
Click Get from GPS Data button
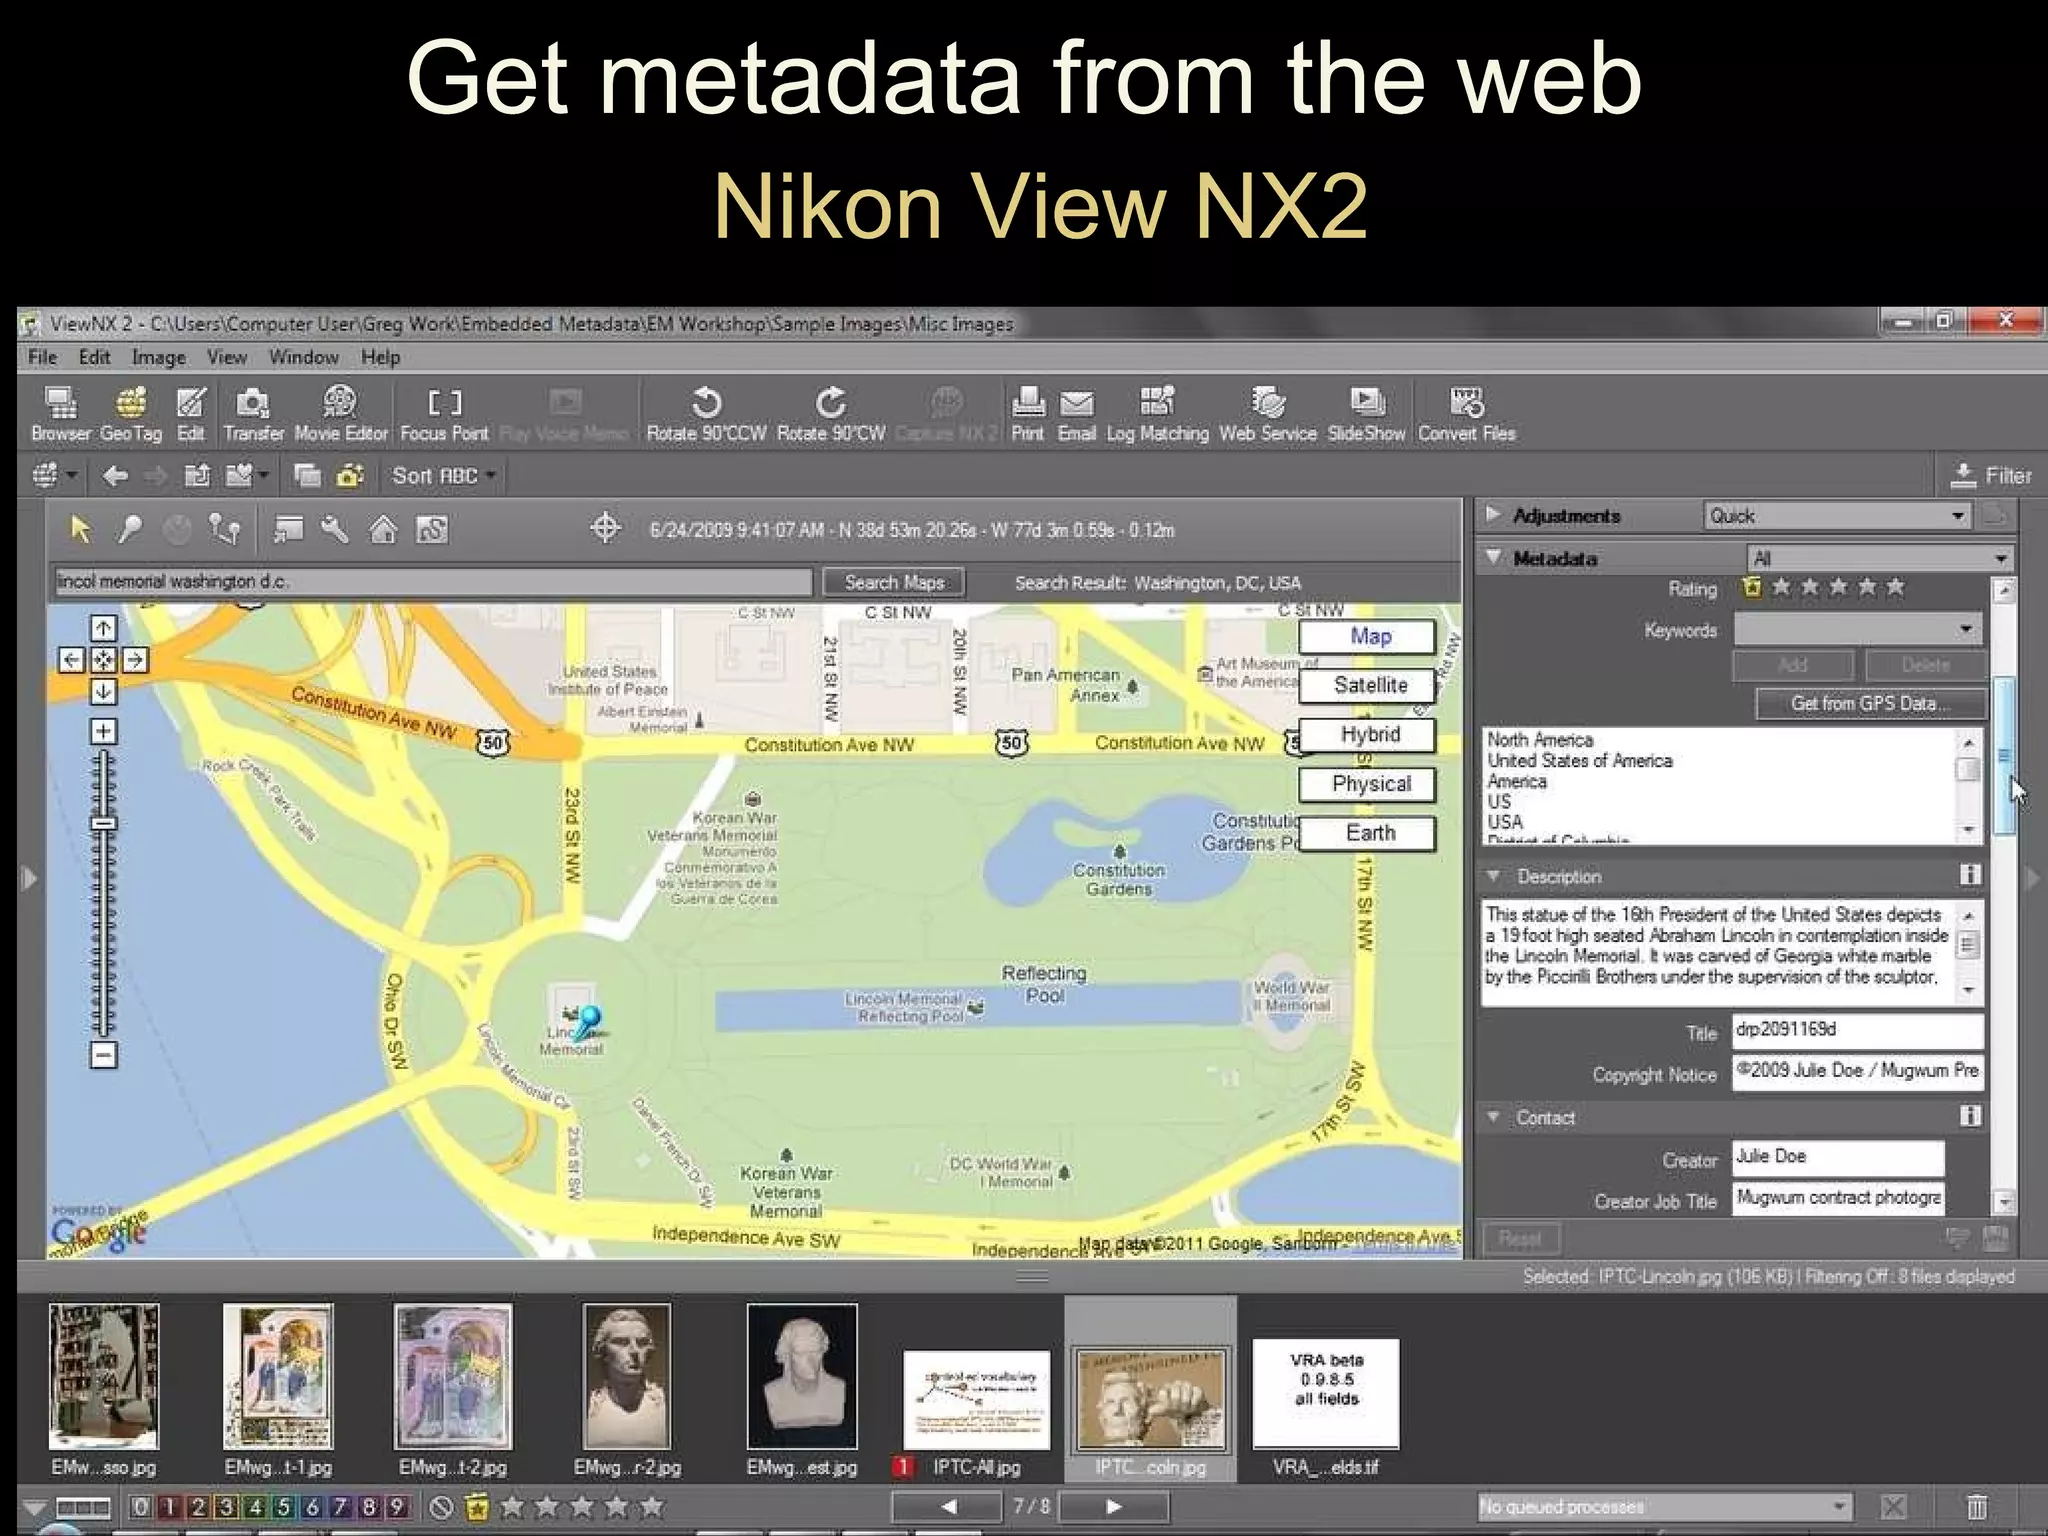click(1870, 703)
